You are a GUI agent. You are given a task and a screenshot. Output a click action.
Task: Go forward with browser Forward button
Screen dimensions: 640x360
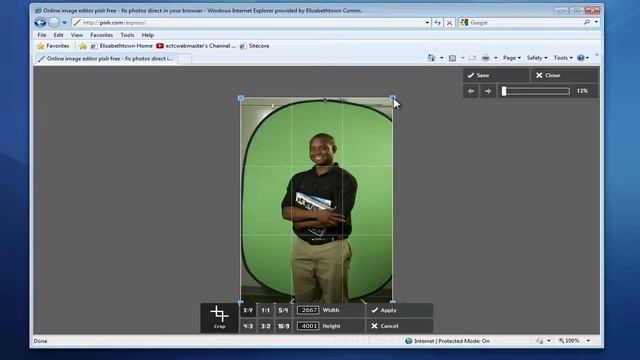(x=54, y=22)
